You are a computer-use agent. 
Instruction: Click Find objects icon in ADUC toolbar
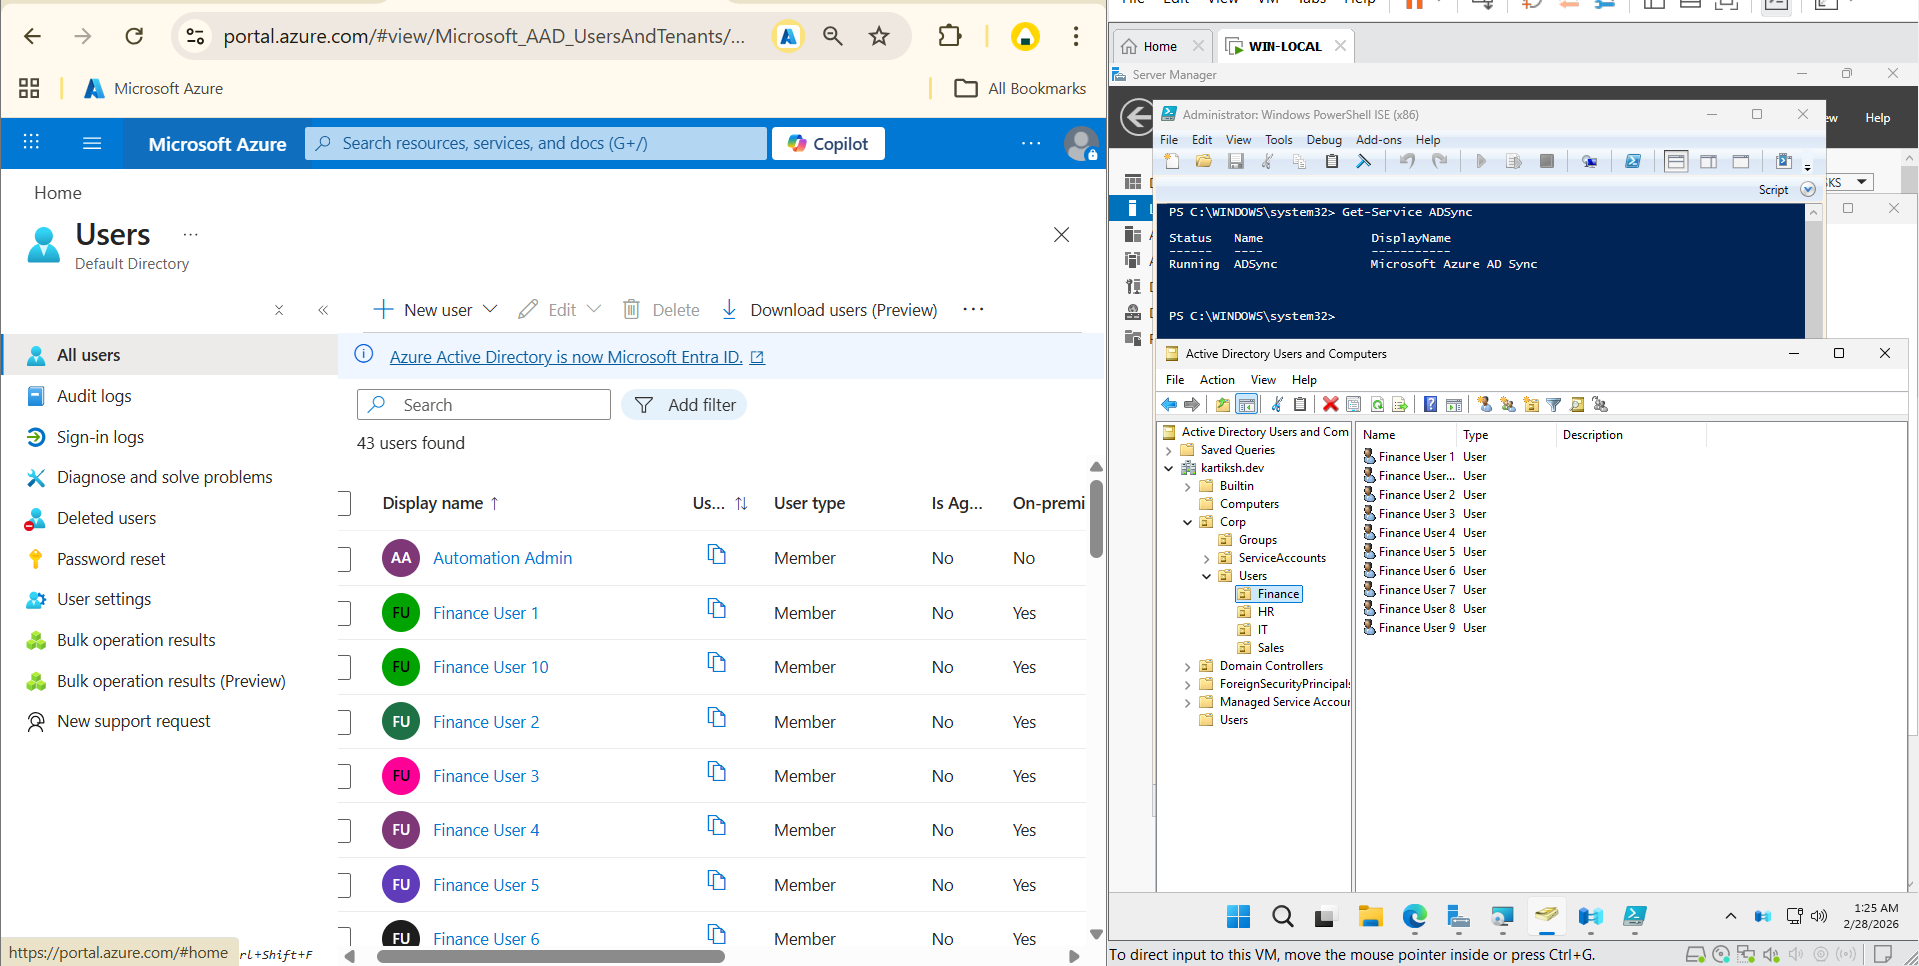coord(1577,404)
